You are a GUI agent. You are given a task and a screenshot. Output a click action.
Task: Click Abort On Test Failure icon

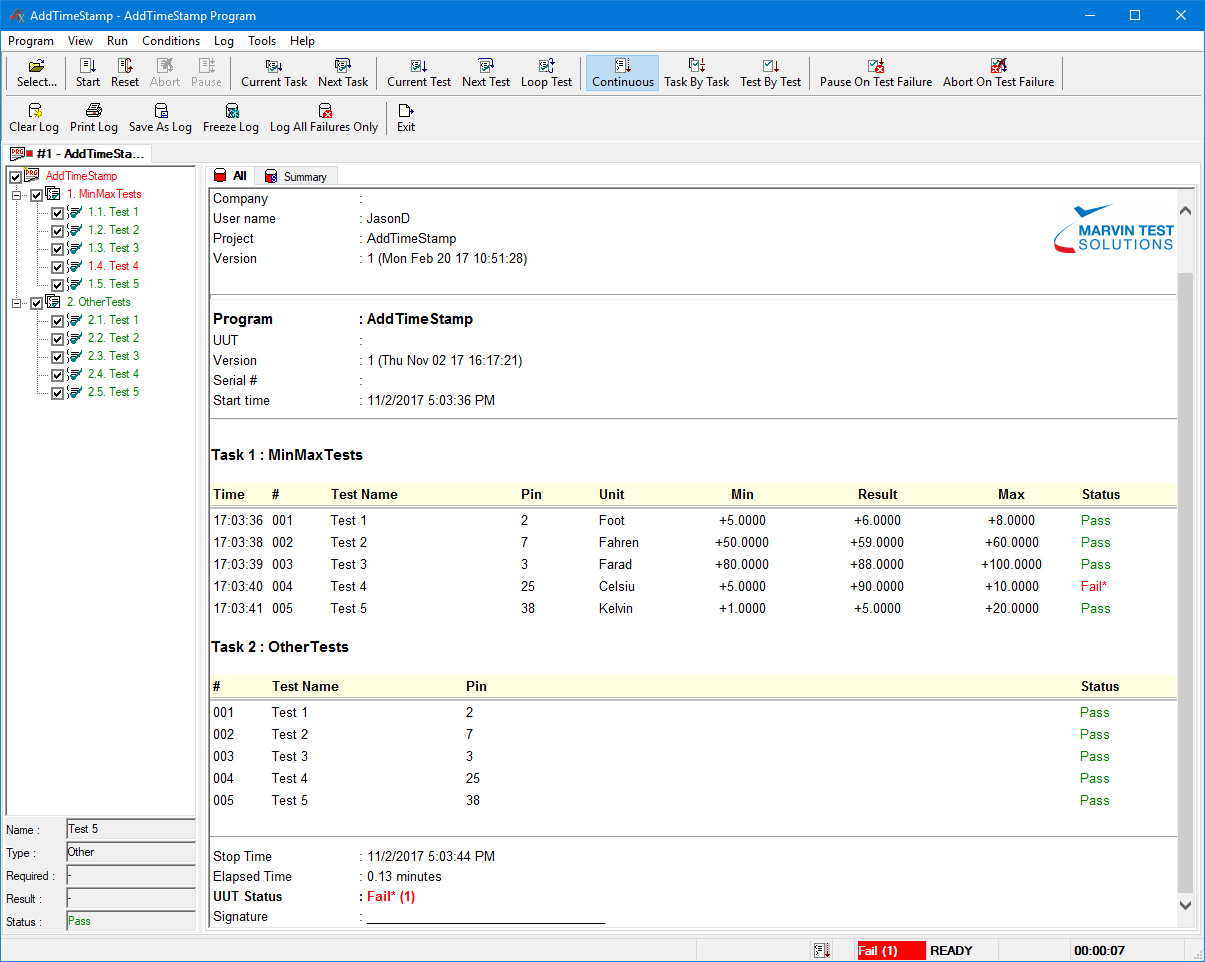(x=998, y=66)
